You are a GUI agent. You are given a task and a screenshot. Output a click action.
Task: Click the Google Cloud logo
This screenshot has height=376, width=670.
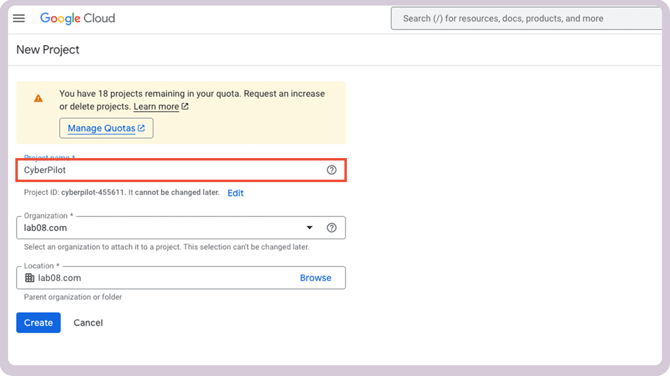pos(77,18)
